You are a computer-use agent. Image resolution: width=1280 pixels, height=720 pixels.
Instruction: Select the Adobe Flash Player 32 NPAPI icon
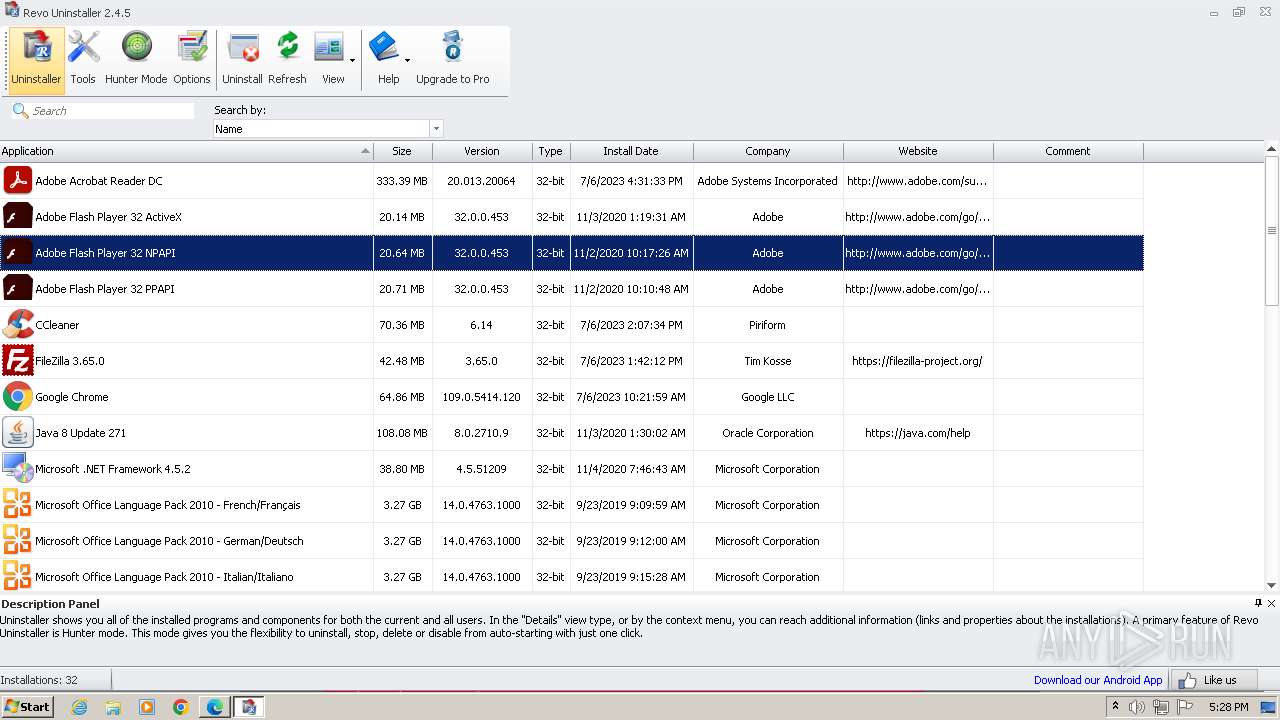tap(18, 253)
